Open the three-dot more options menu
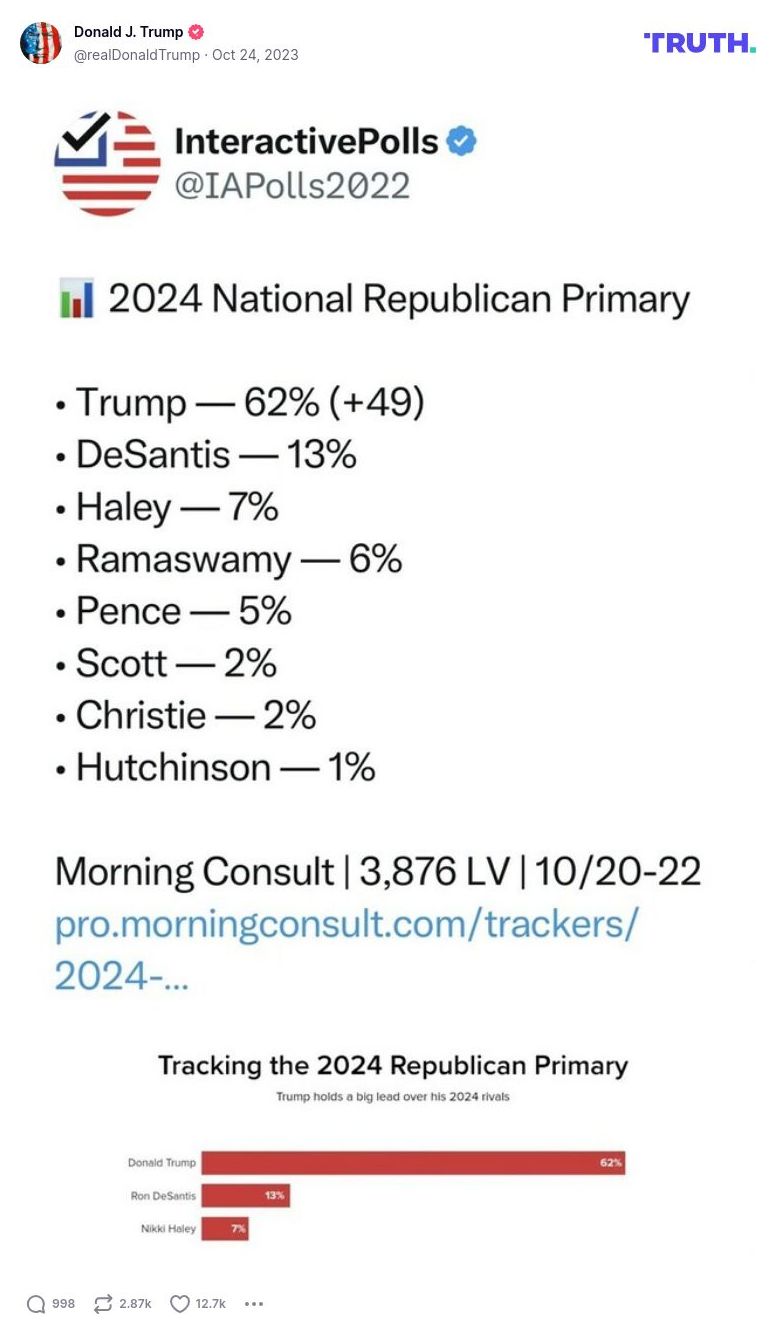The height and width of the screenshot is (1334, 777). (x=254, y=1304)
